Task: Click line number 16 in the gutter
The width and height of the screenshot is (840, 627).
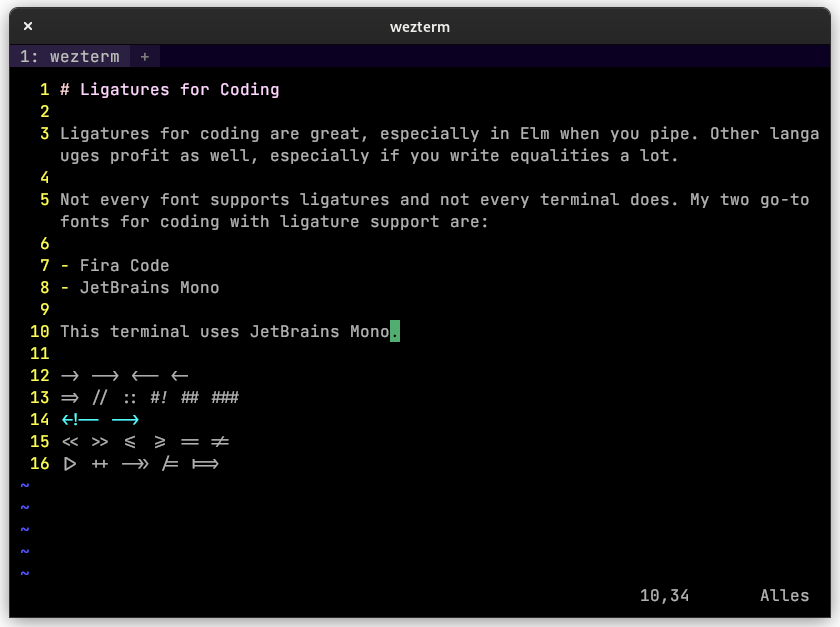Action: 40,464
